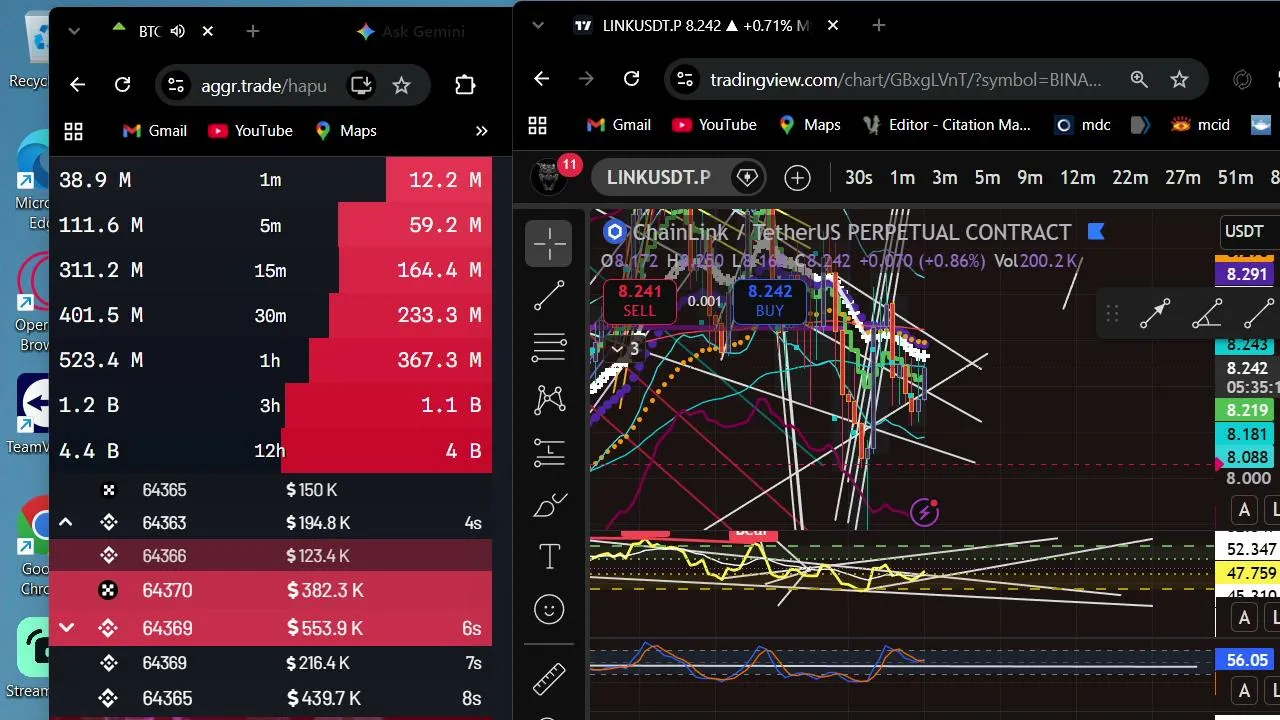Reload the TradingView page
This screenshot has height=720, width=1280.
[x=631, y=79]
